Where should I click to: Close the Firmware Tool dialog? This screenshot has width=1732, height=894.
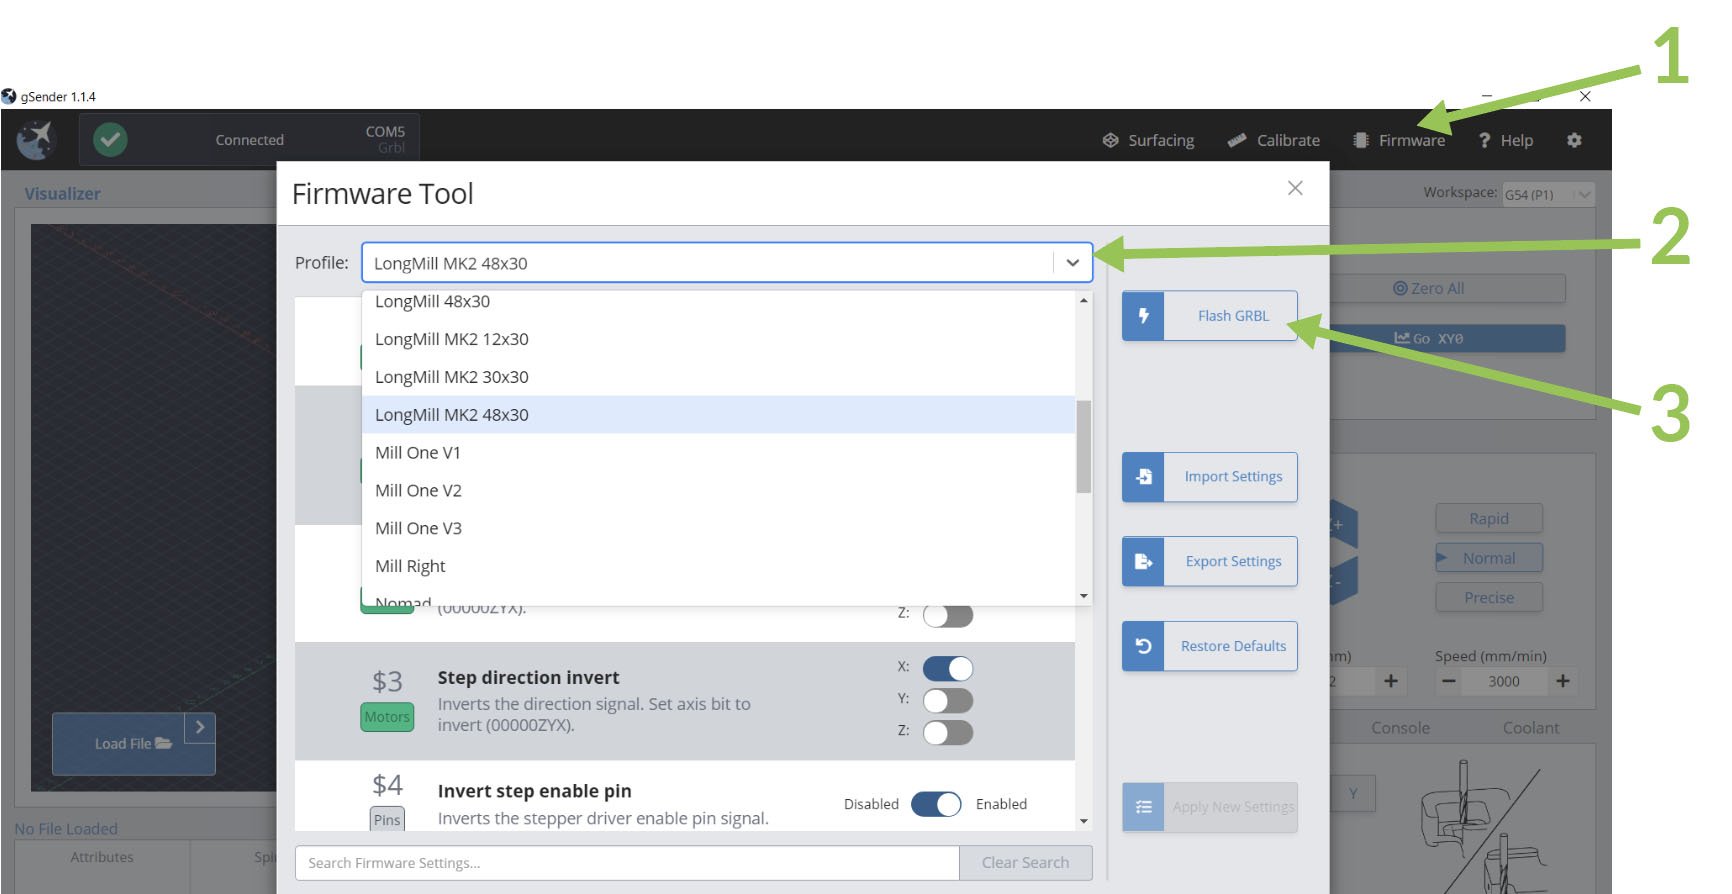point(1295,188)
